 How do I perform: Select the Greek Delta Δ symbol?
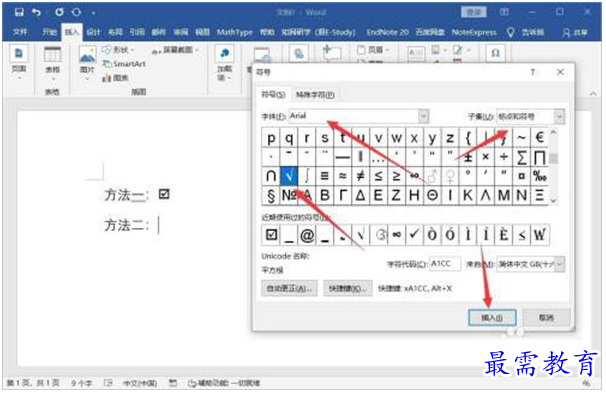pyautogui.click(x=360, y=196)
